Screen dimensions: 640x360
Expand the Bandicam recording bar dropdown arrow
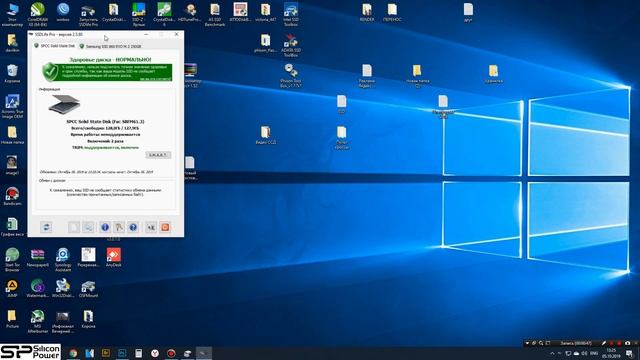[x=527, y=343]
